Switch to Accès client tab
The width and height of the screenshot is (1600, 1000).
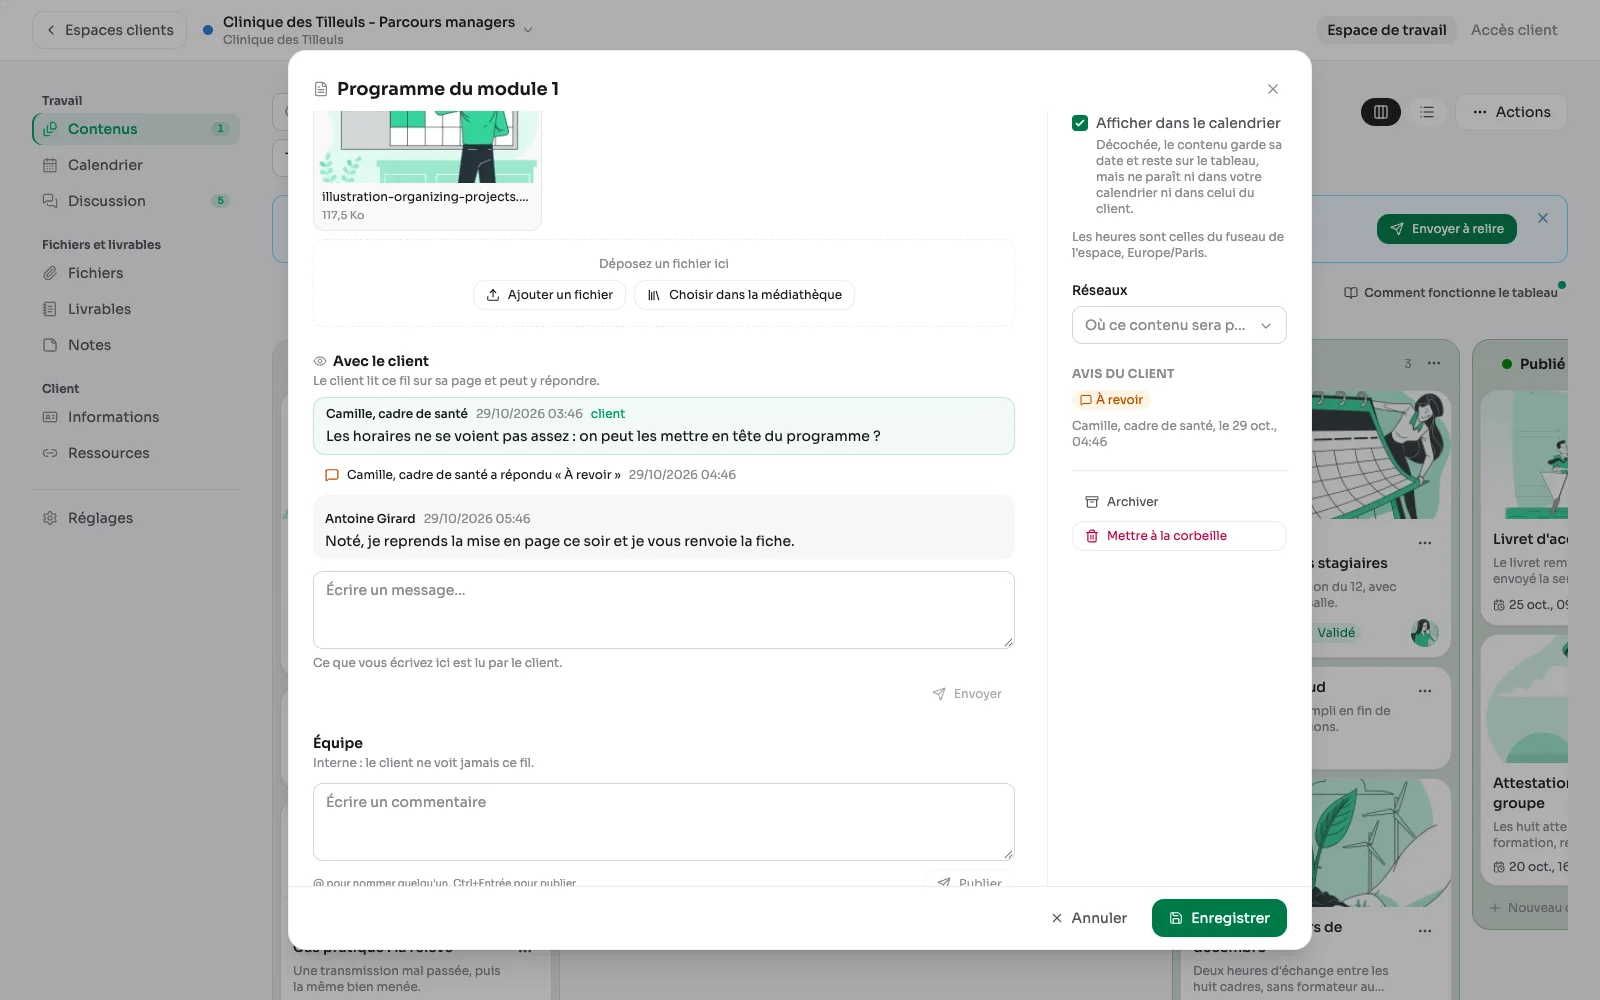1514,30
